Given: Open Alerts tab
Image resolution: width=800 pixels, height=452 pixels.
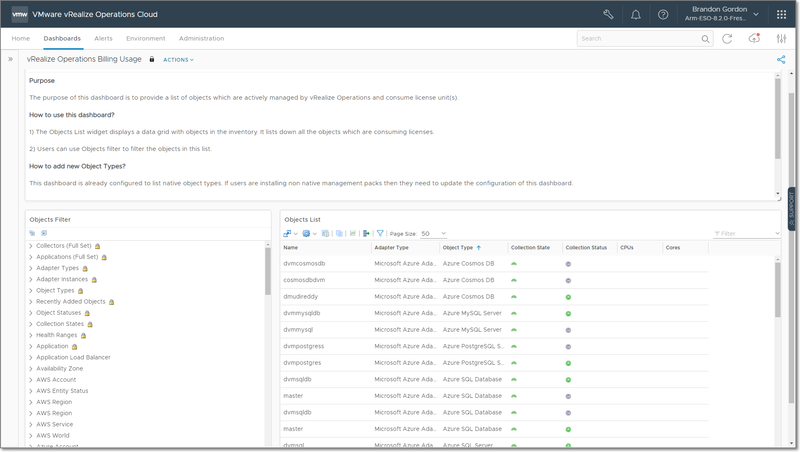Looking at the screenshot, I should (104, 38).
